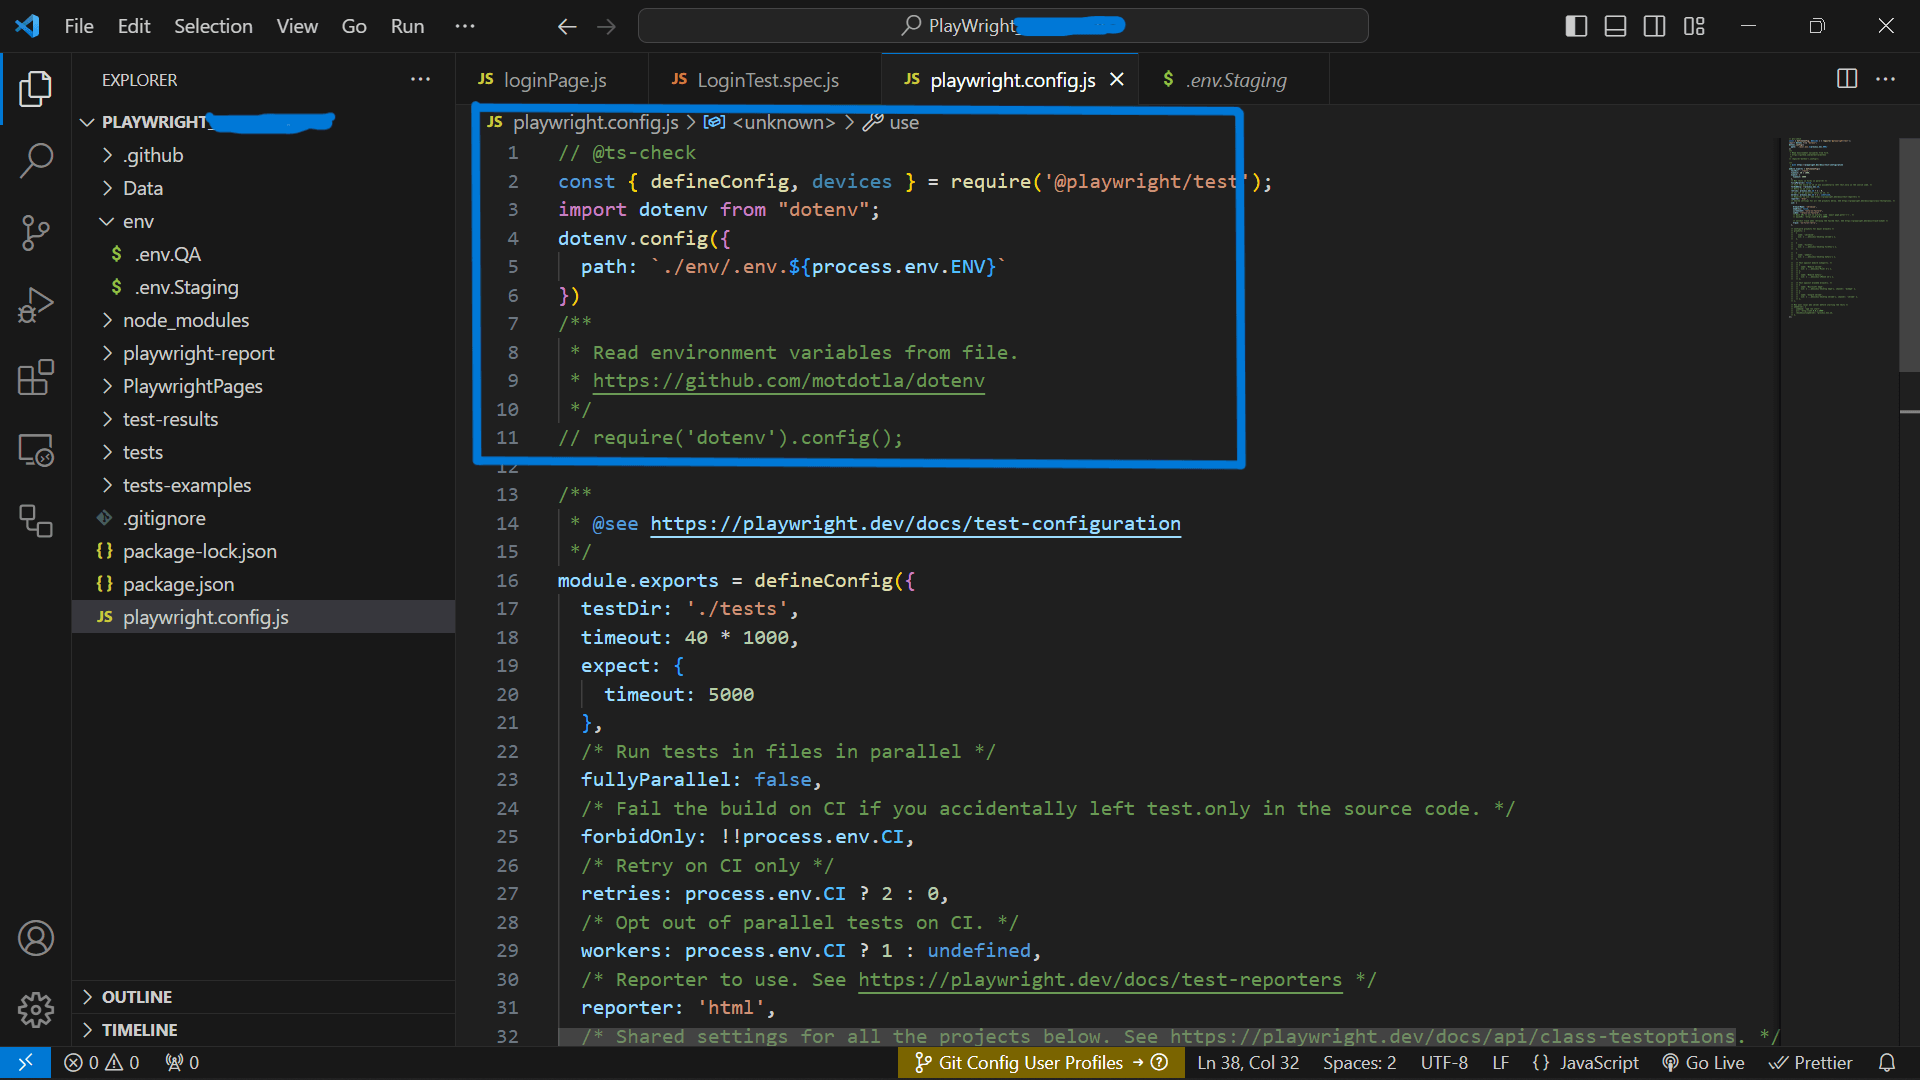Open the package-lock.json file
Viewport: 1920px width, 1080px height.
[x=263, y=551]
